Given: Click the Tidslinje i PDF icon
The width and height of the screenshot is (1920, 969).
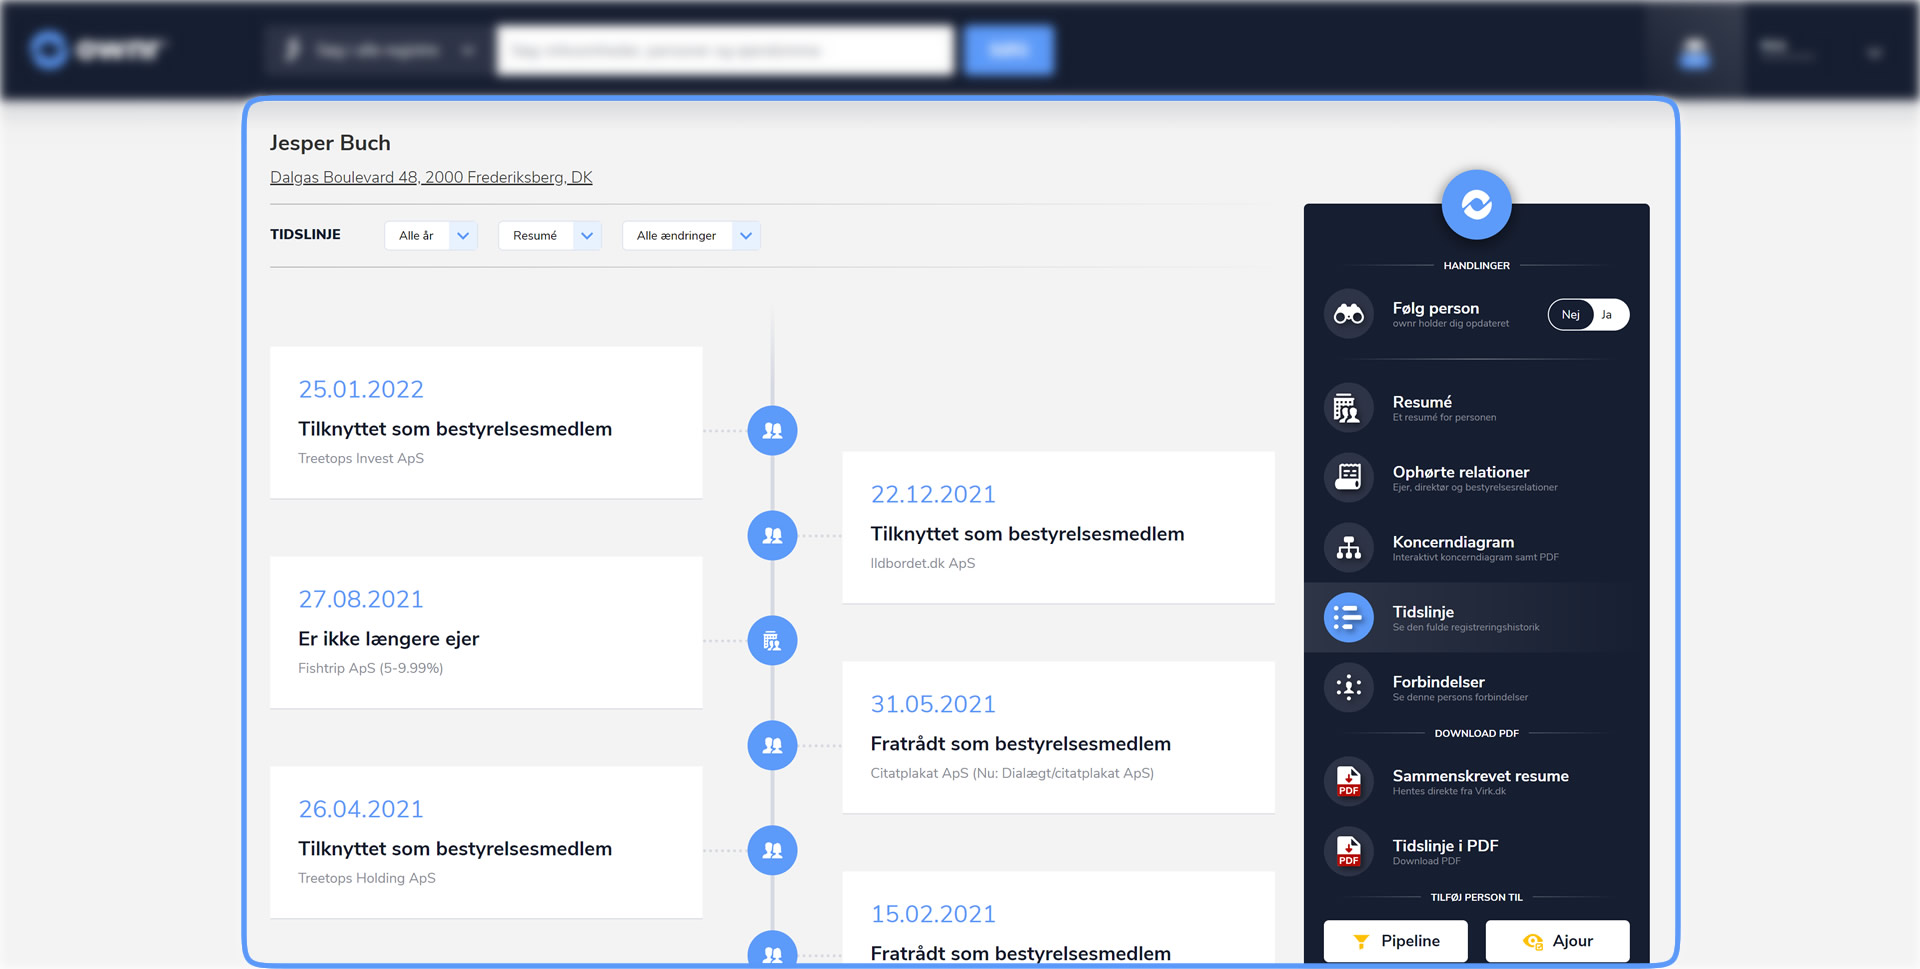Looking at the screenshot, I should click(x=1348, y=852).
